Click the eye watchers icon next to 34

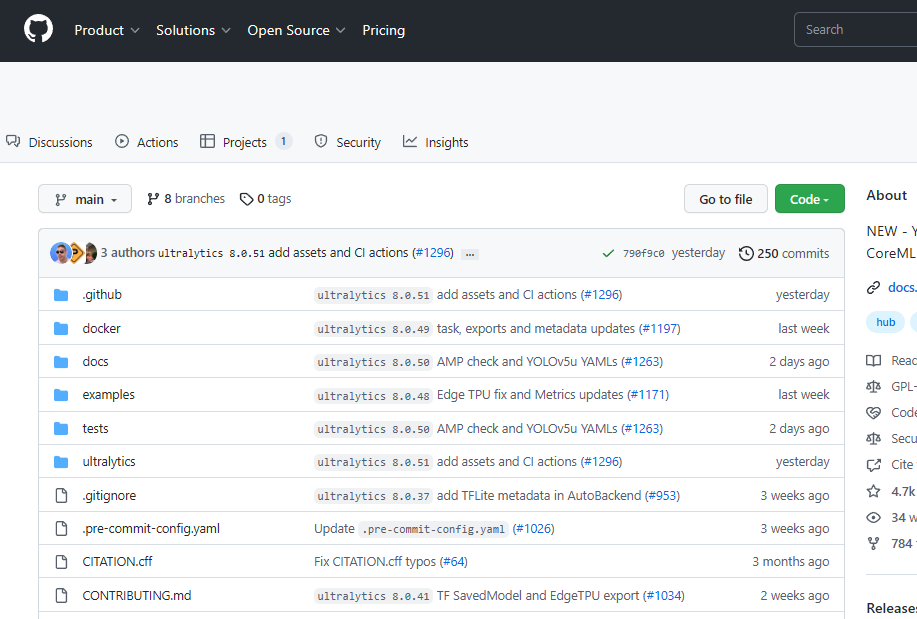(x=873, y=518)
